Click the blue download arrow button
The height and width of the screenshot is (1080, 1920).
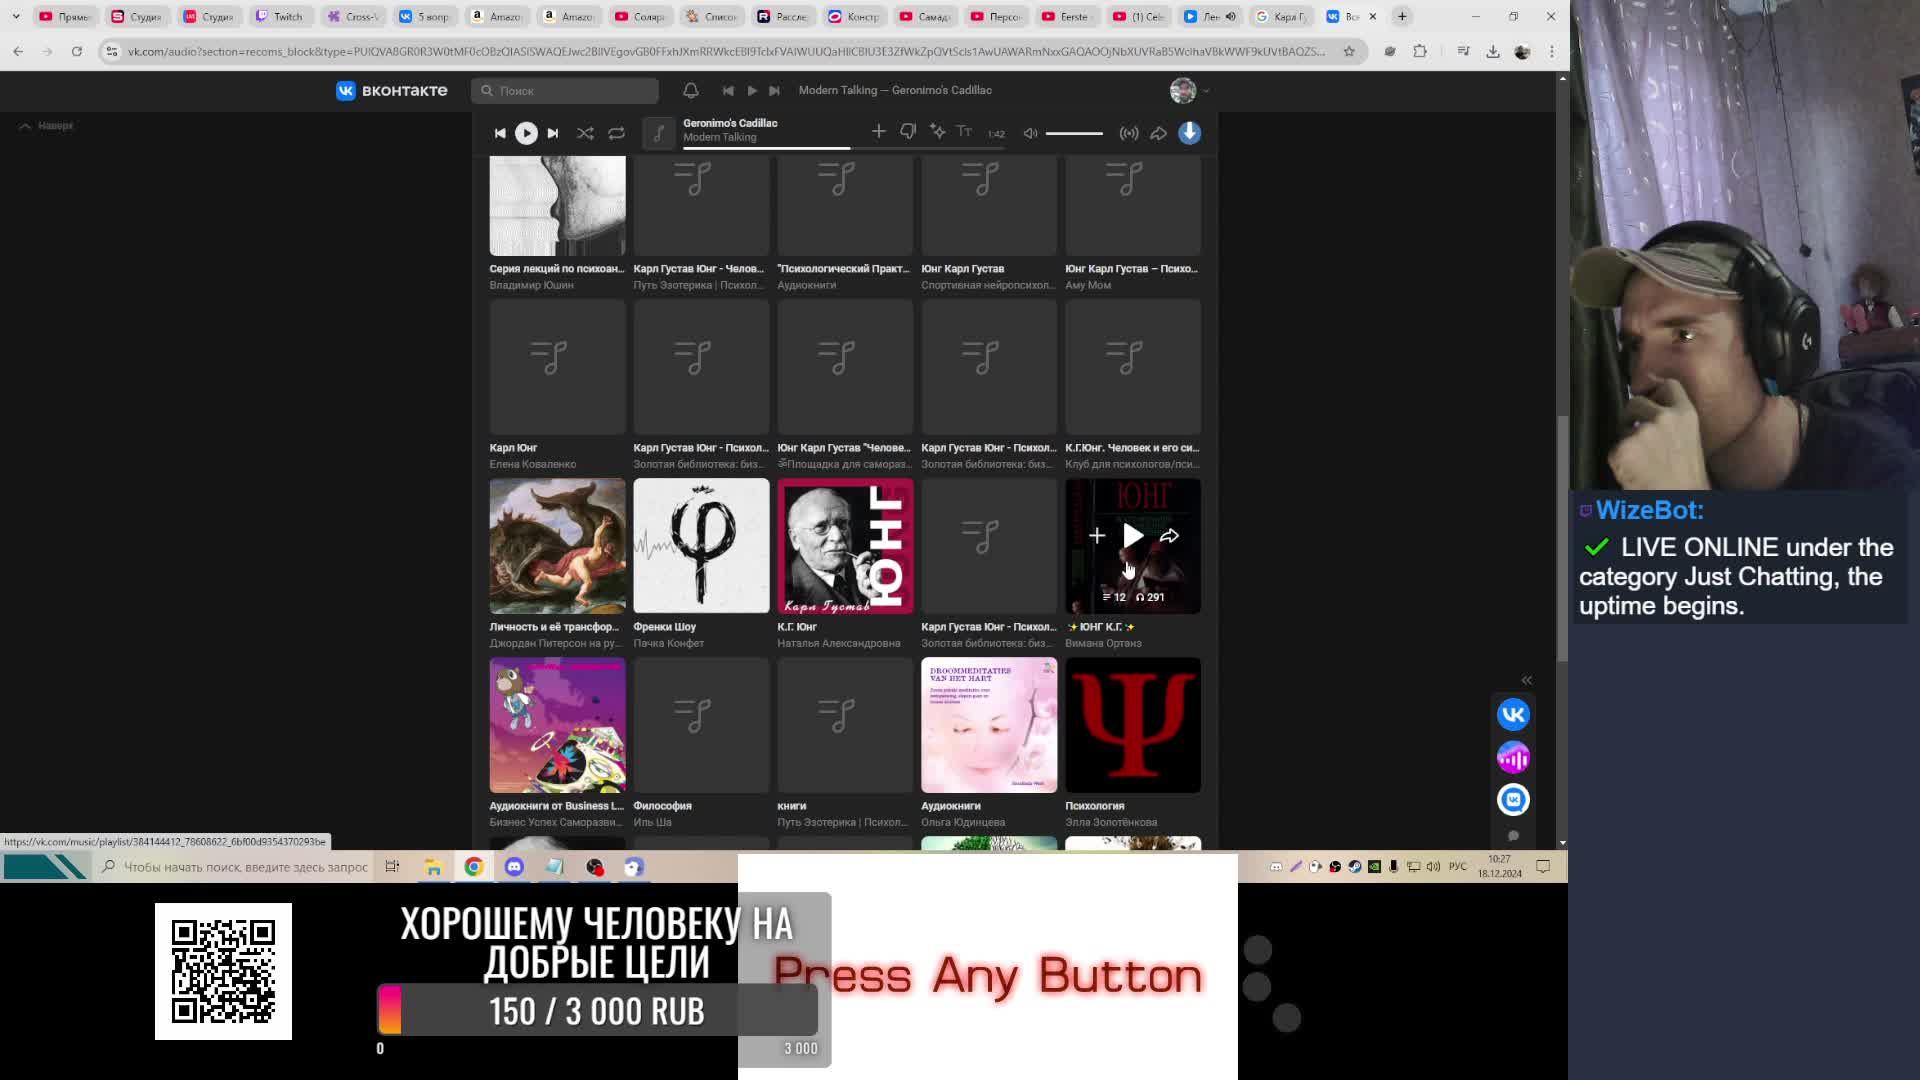click(1189, 133)
